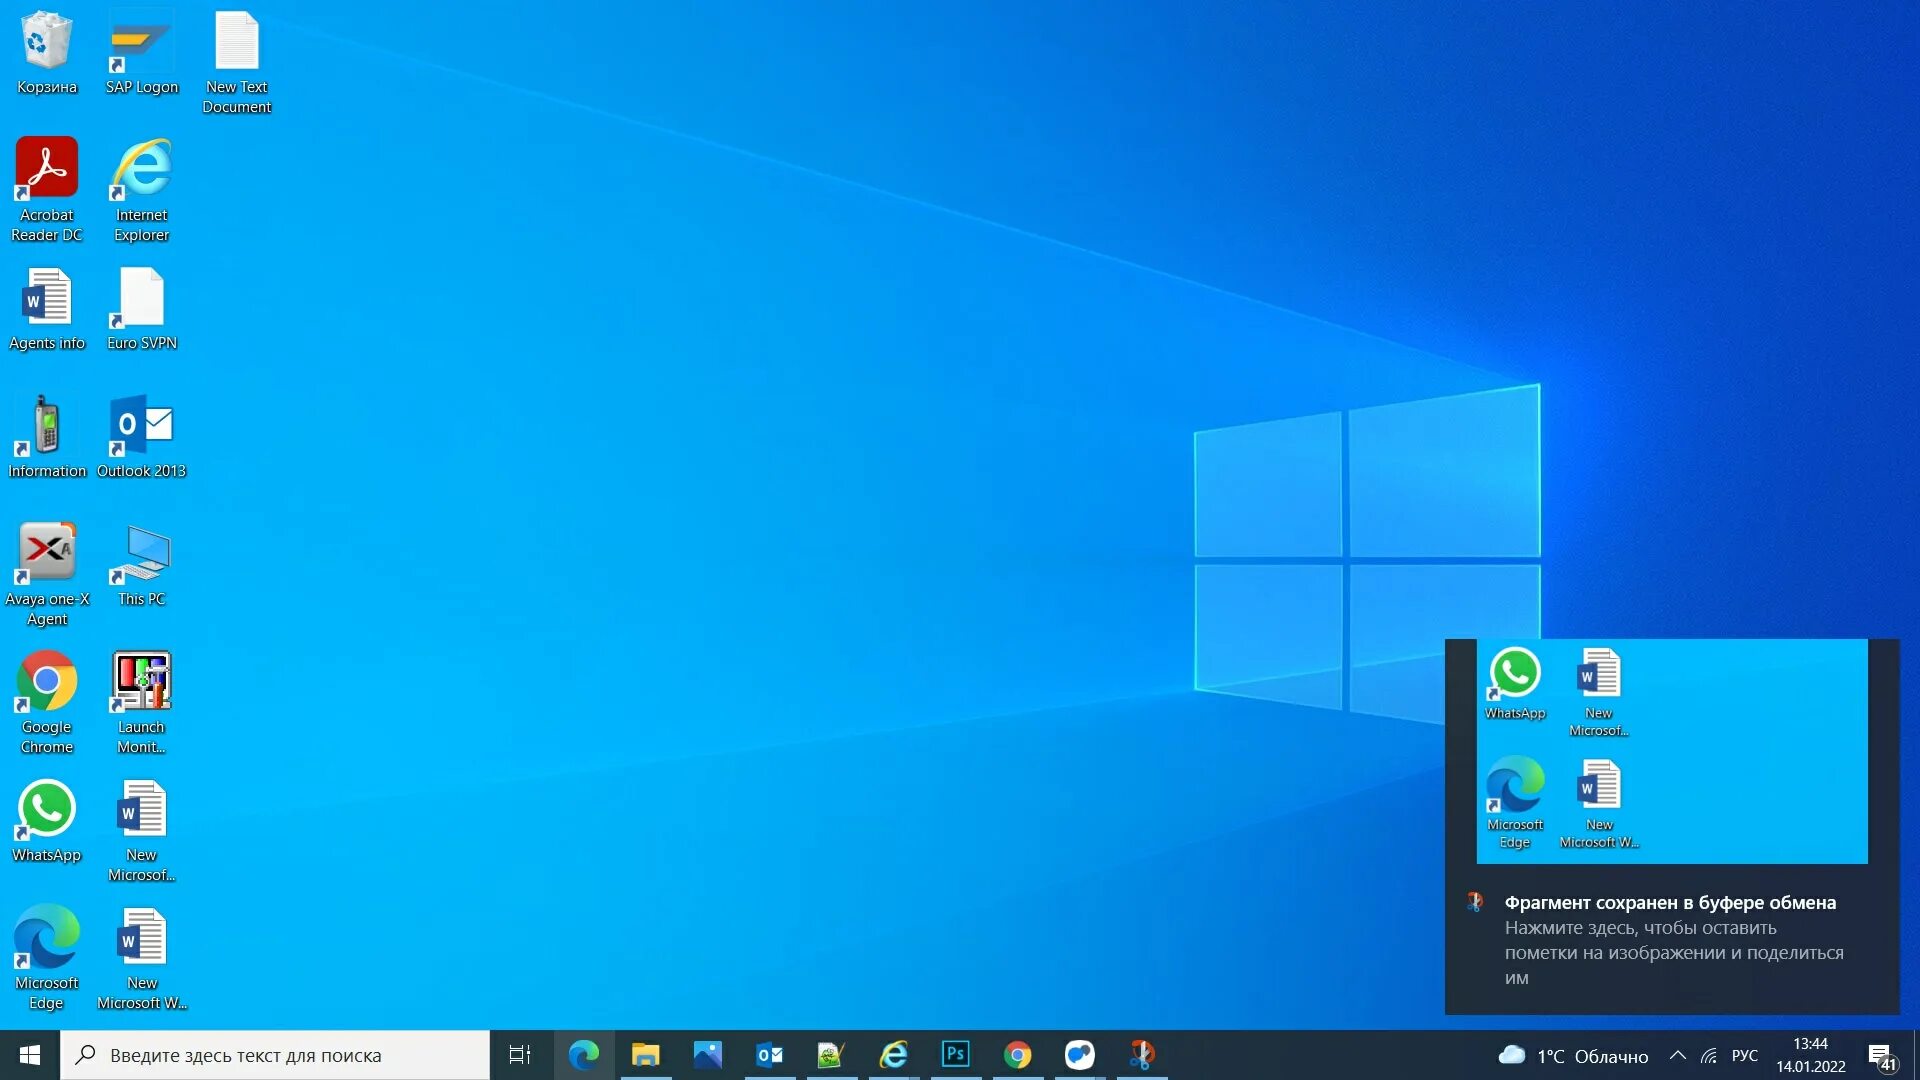This screenshot has height=1080, width=1920.
Task: Launch the Photos app from the taskbar
Action: click(707, 1055)
